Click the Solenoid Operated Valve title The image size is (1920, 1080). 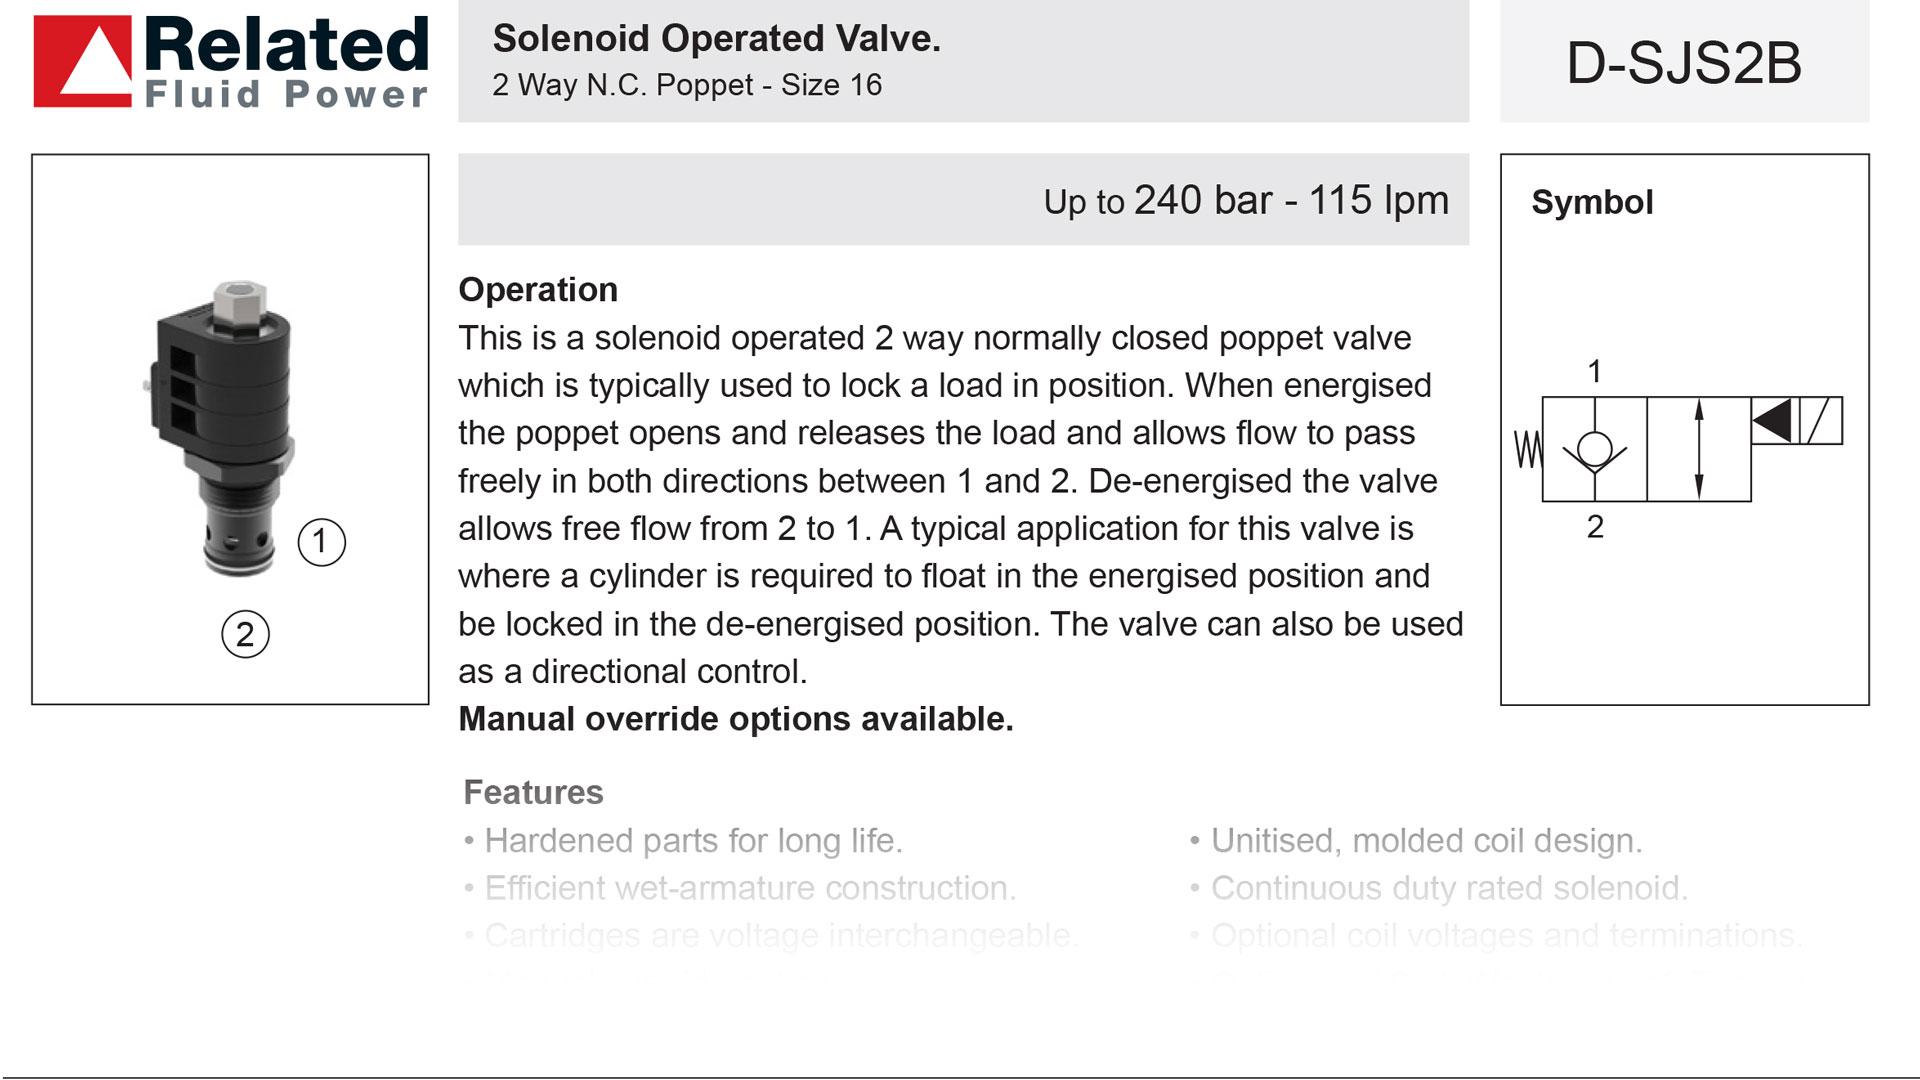click(716, 38)
